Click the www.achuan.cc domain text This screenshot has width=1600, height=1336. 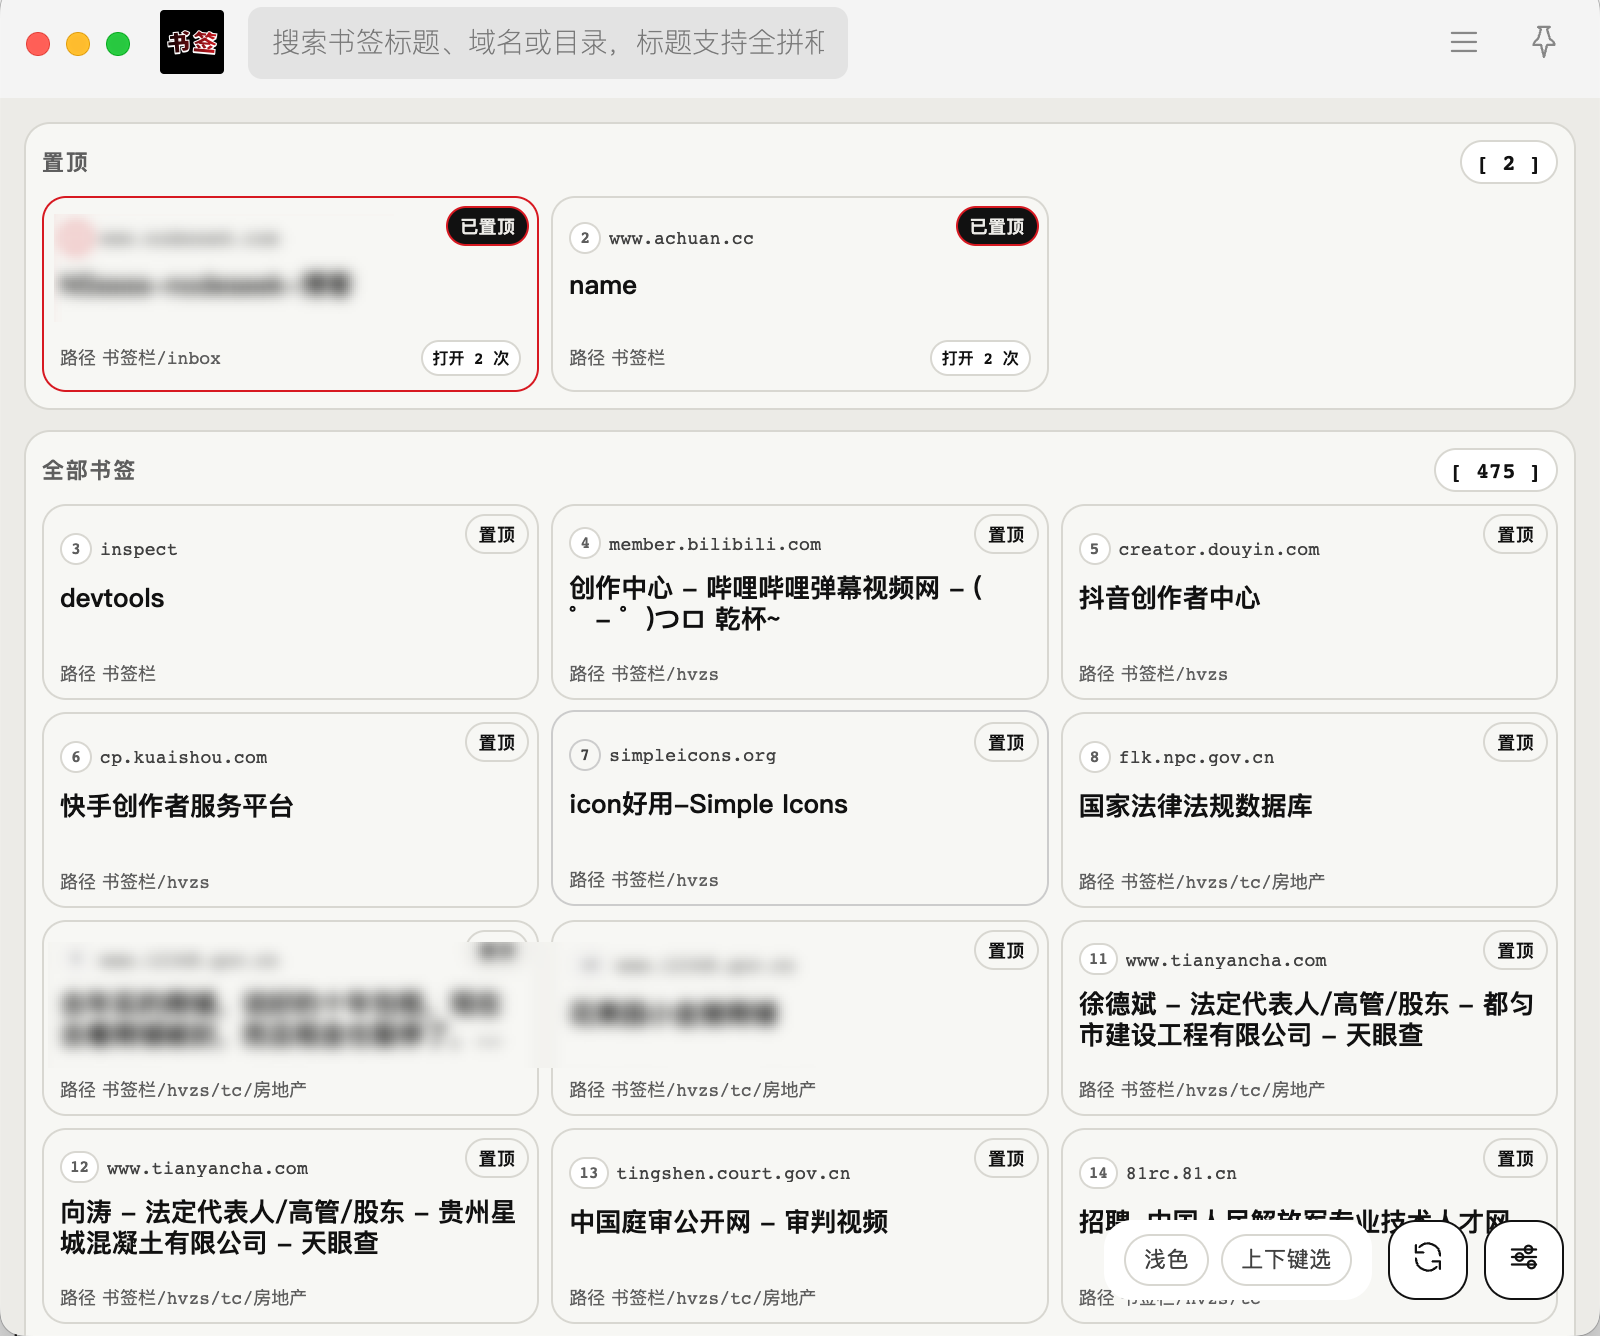click(x=681, y=238)
